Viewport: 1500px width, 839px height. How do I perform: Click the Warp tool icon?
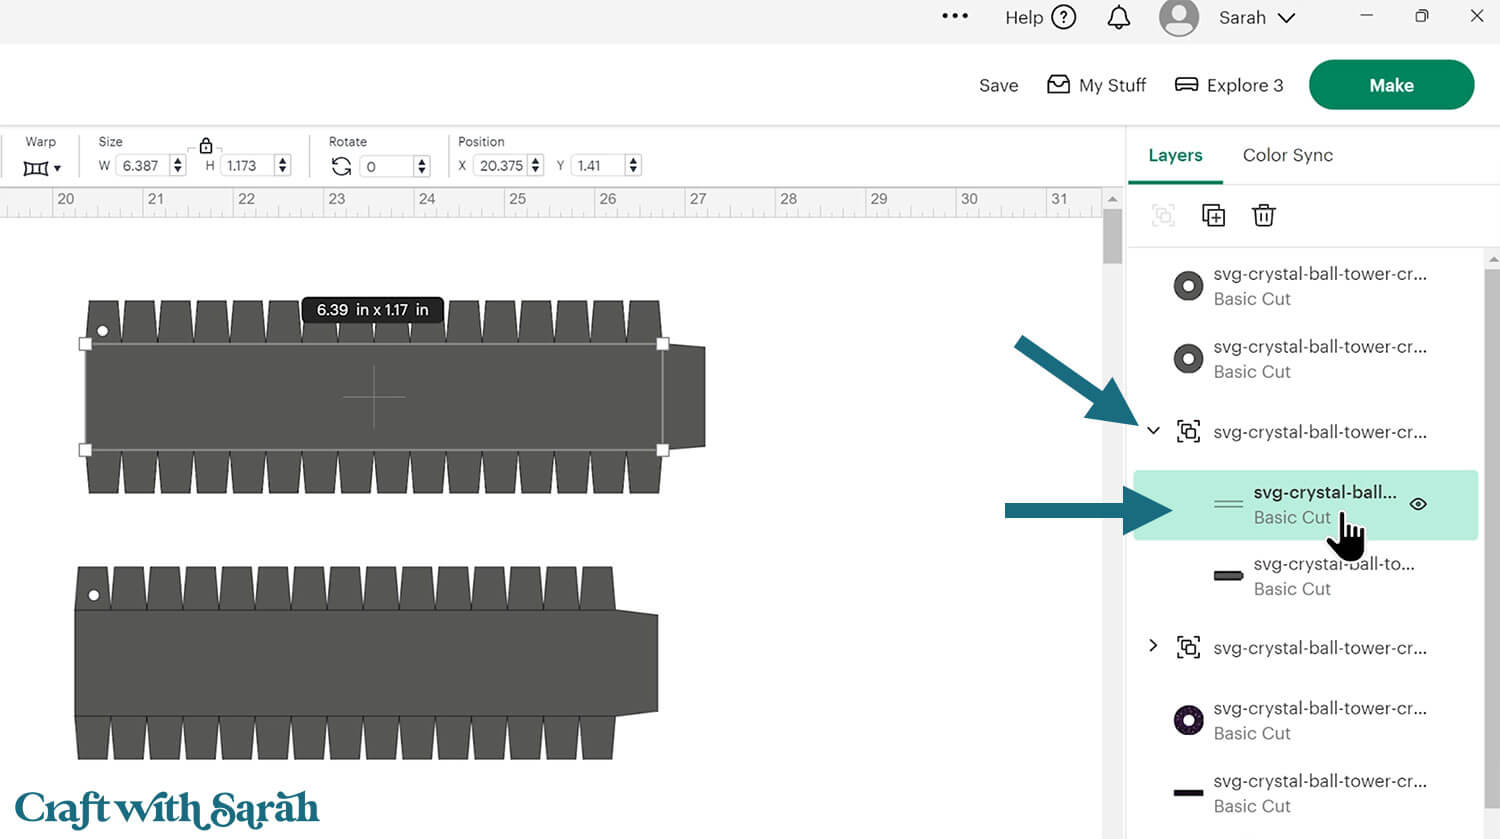coord(41,167)
